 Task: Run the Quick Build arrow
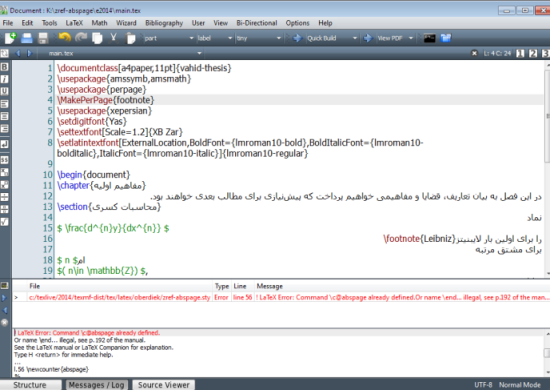click(x=297, y=38)
